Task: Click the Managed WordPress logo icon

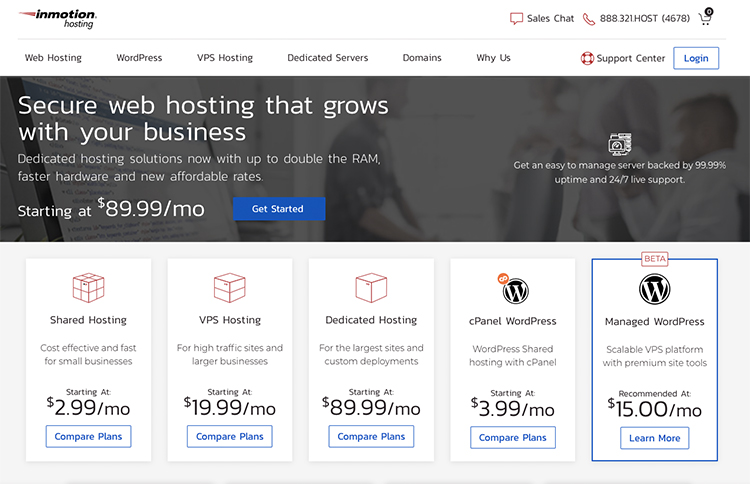Action: click(654, 289)
